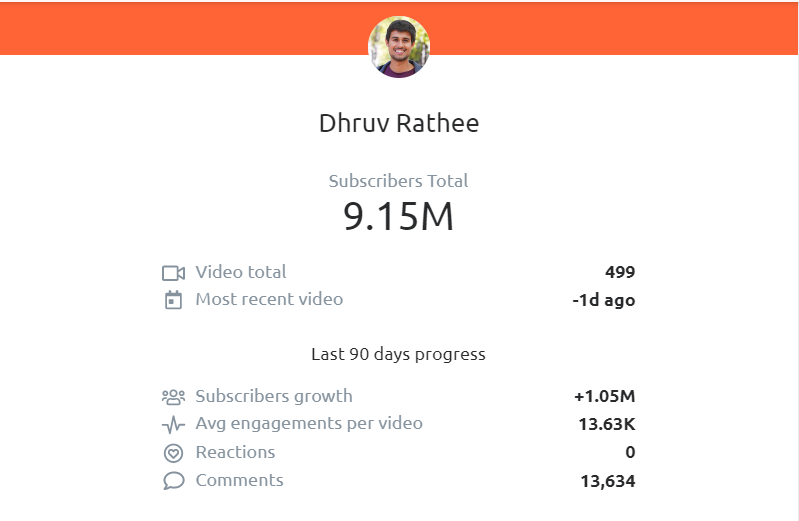
Task: Click the 13.63K engagements value
Action: click(607, 424)
